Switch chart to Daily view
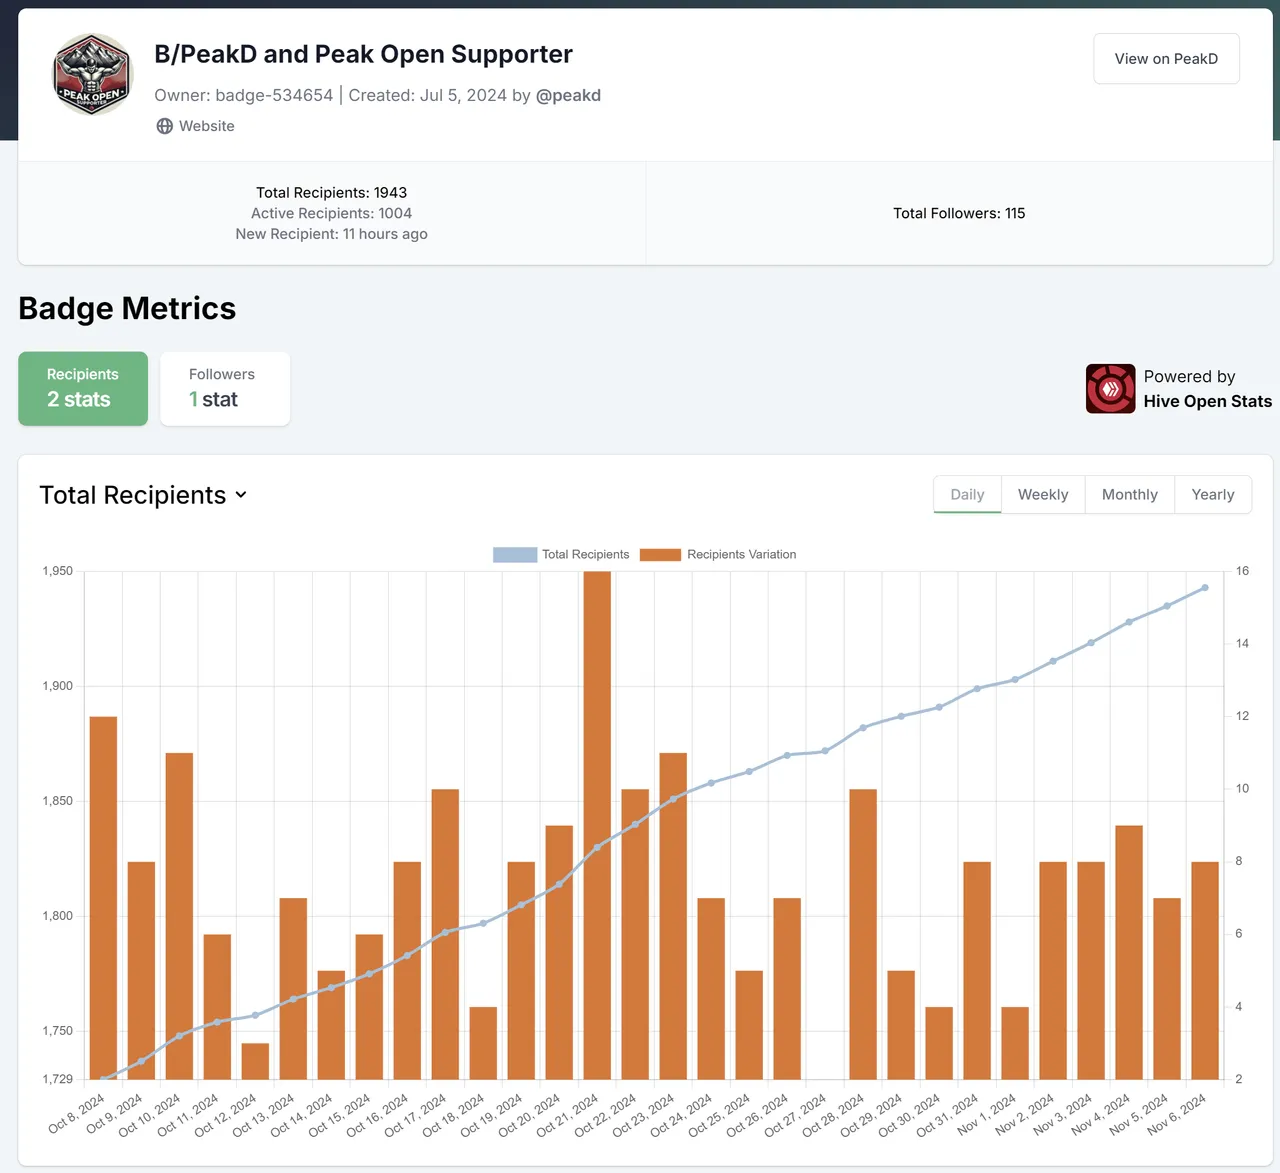This screenshot has width=1280, height=1173. 967,494
